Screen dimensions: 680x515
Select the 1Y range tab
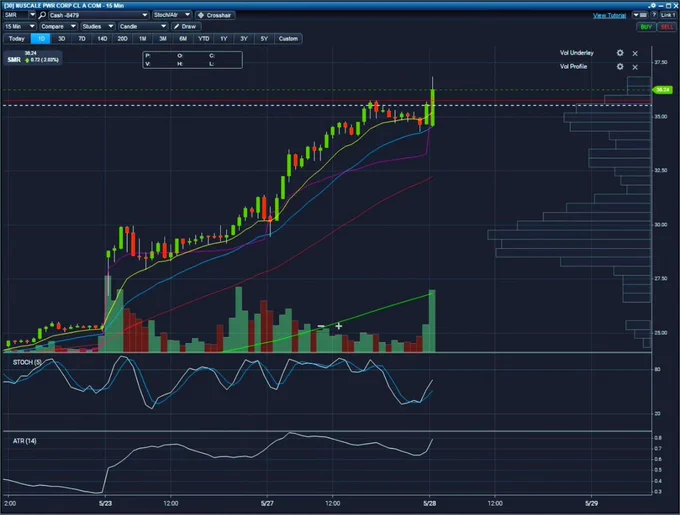(224, 39)
